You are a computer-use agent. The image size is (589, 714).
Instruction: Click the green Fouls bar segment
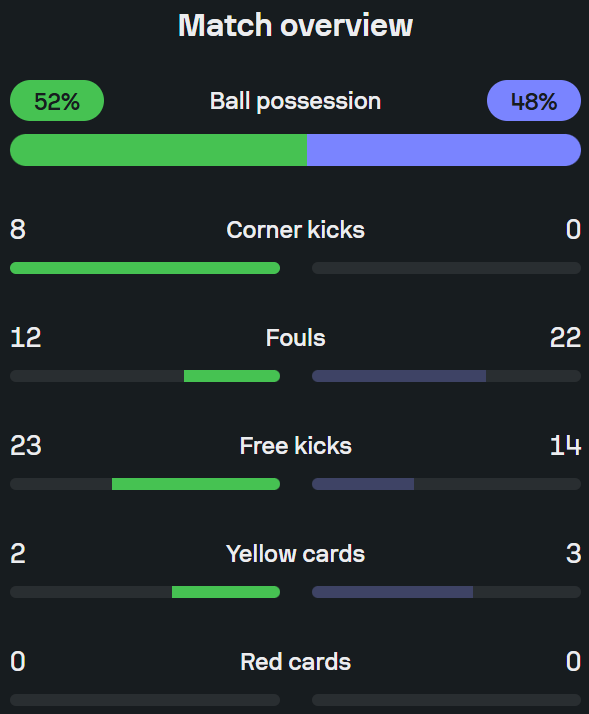232,376
